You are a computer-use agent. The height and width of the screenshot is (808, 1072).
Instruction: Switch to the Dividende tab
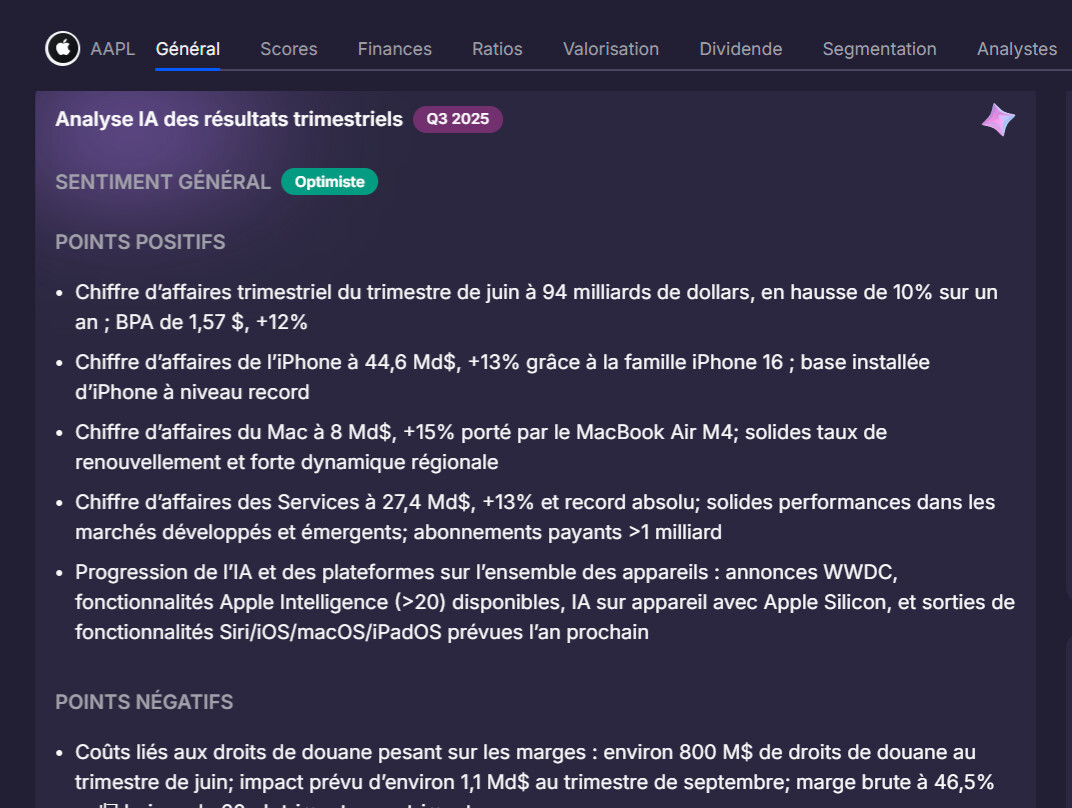coord(740,48)
